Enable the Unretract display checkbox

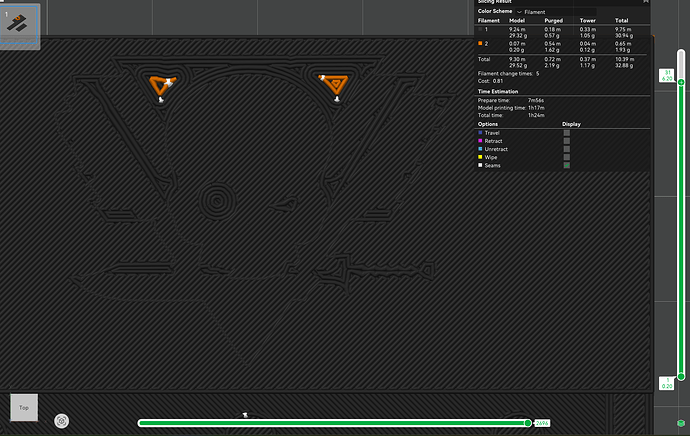coord(567,149)
